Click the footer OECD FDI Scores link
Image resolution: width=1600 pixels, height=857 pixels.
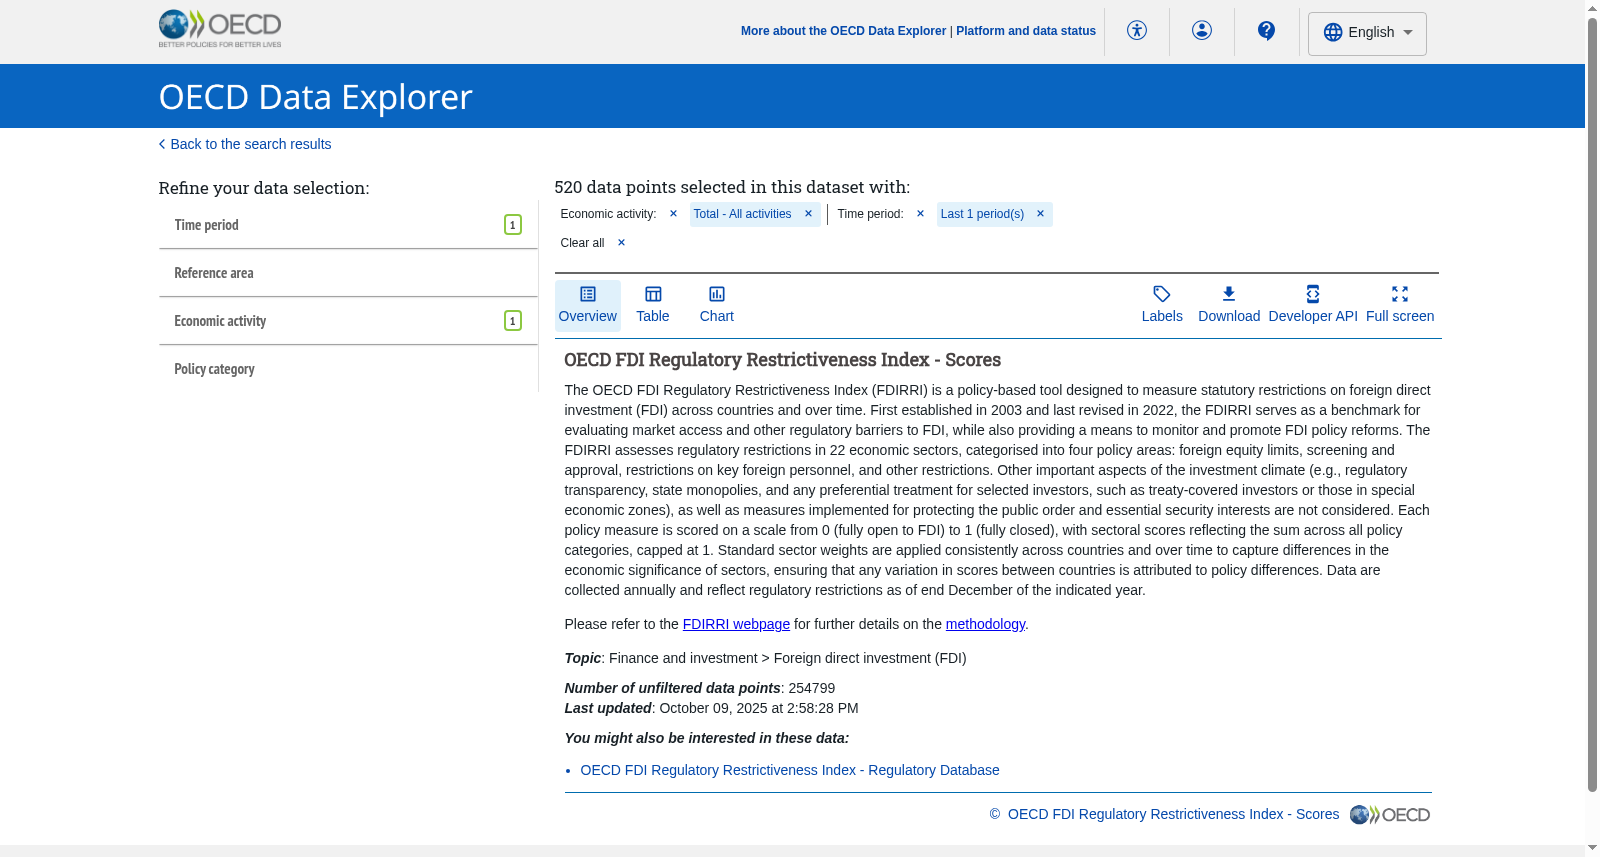[x=1173, y=814]
